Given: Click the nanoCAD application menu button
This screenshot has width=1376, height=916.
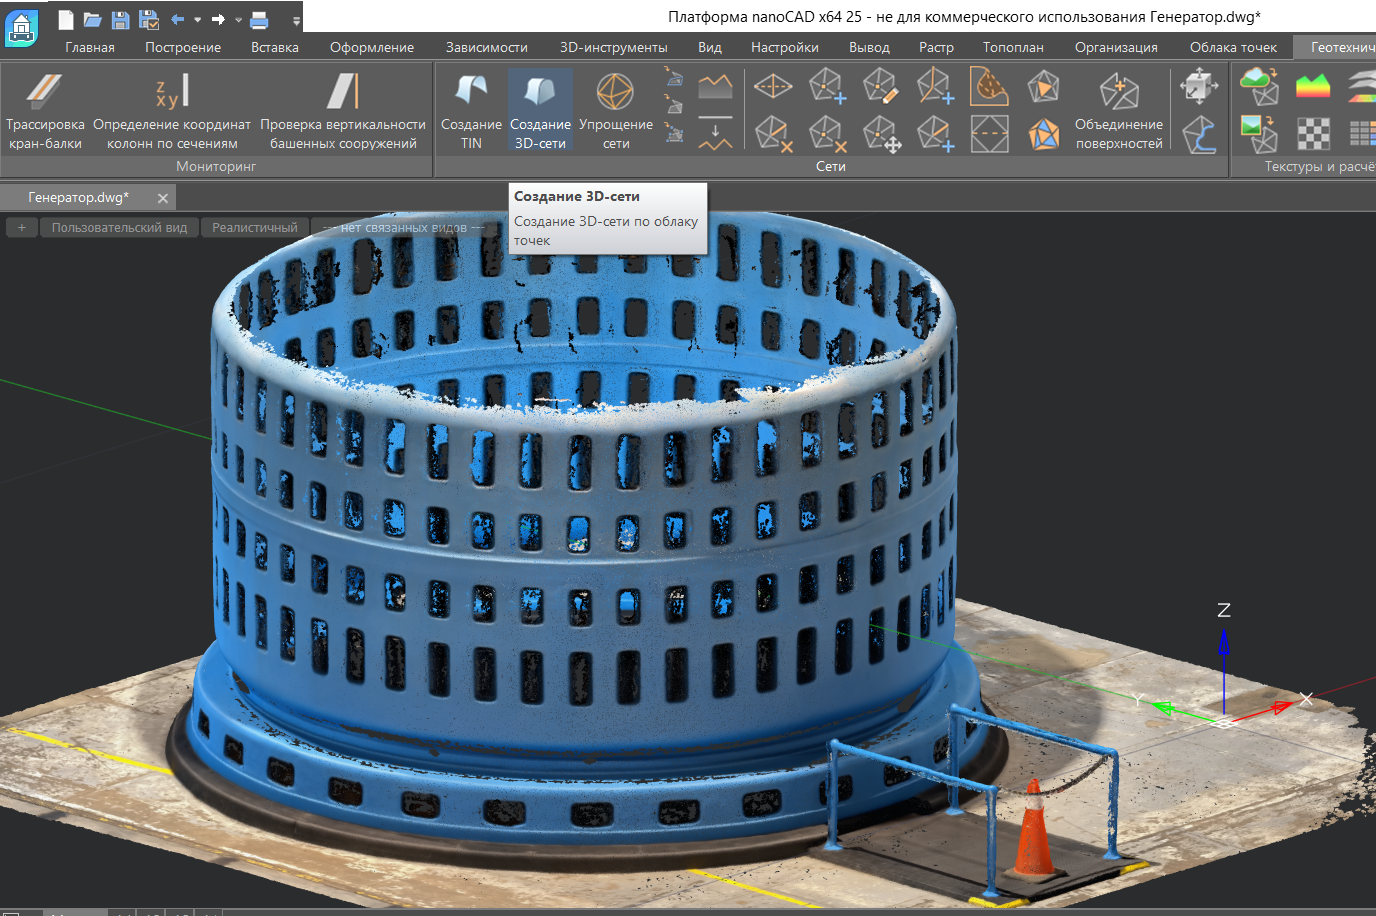Looking at the screenshot, I should tap(21, 27).
